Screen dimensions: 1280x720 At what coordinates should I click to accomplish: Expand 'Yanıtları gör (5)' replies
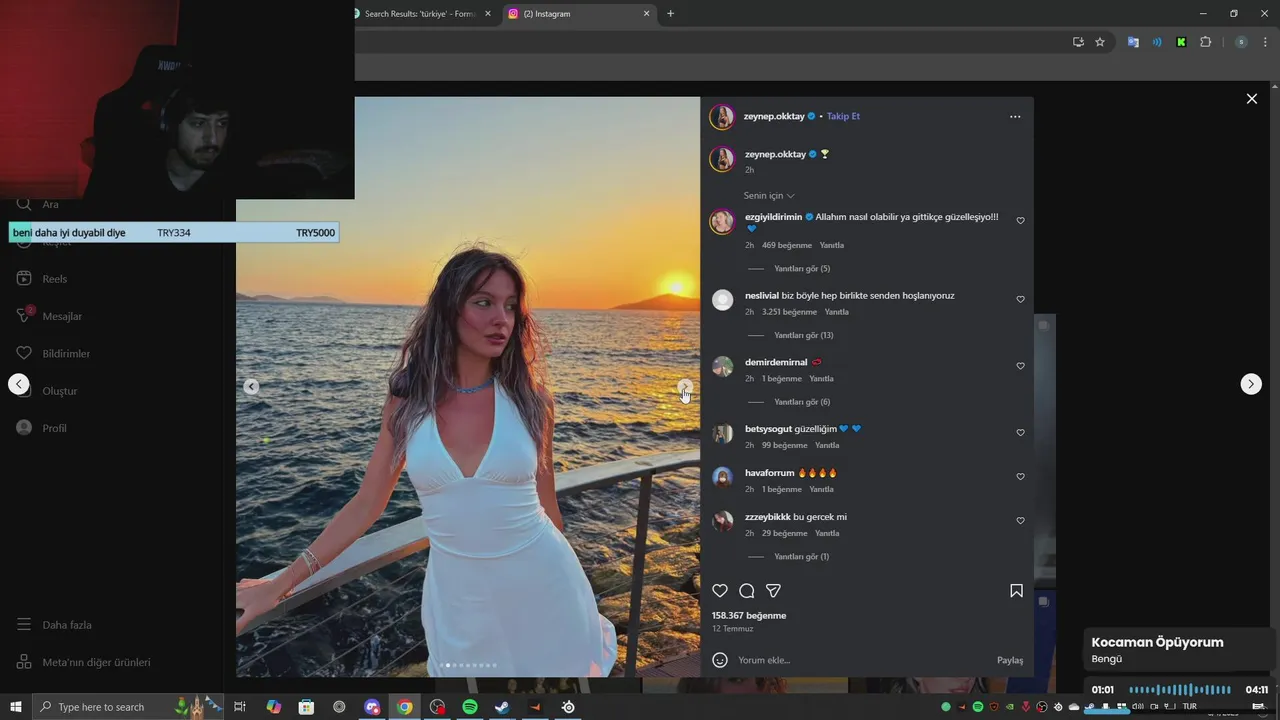[802, 269]
